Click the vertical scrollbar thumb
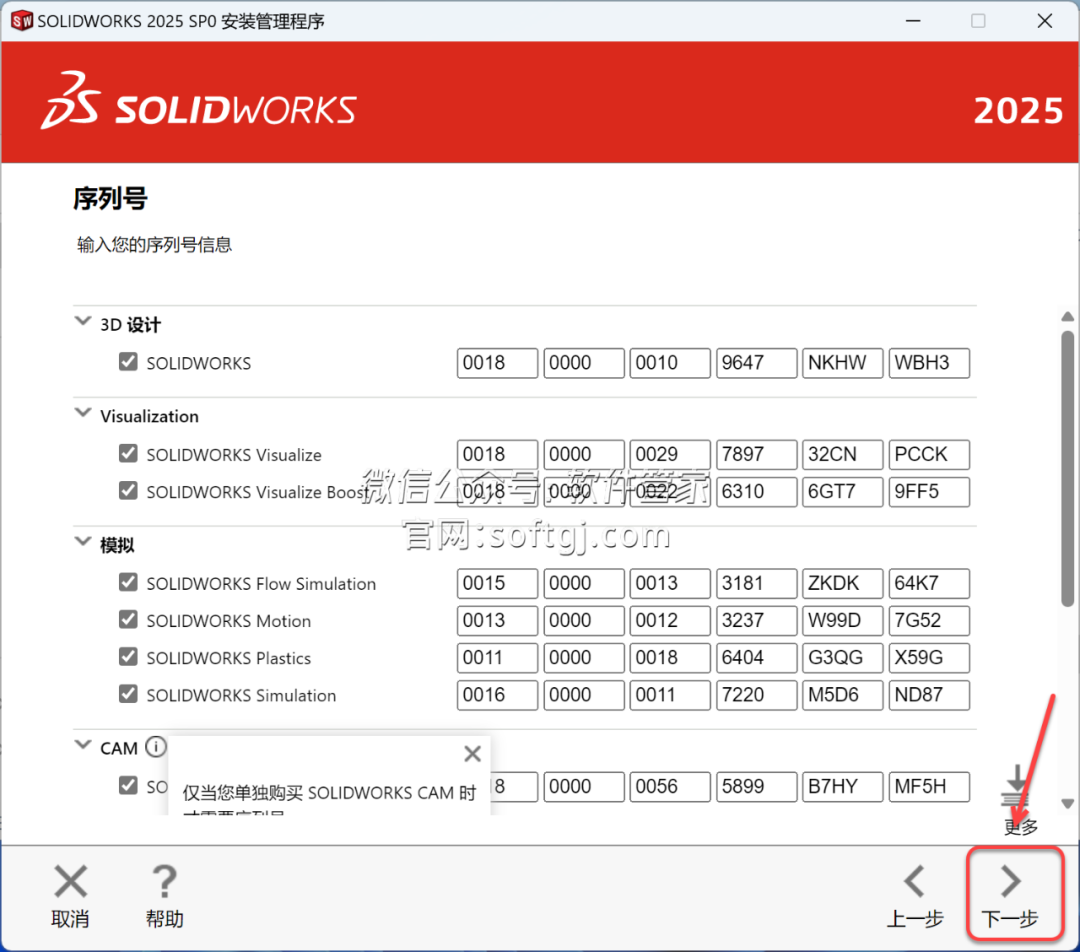The width and height of the screenshot is (1080, 952). 1068,468
